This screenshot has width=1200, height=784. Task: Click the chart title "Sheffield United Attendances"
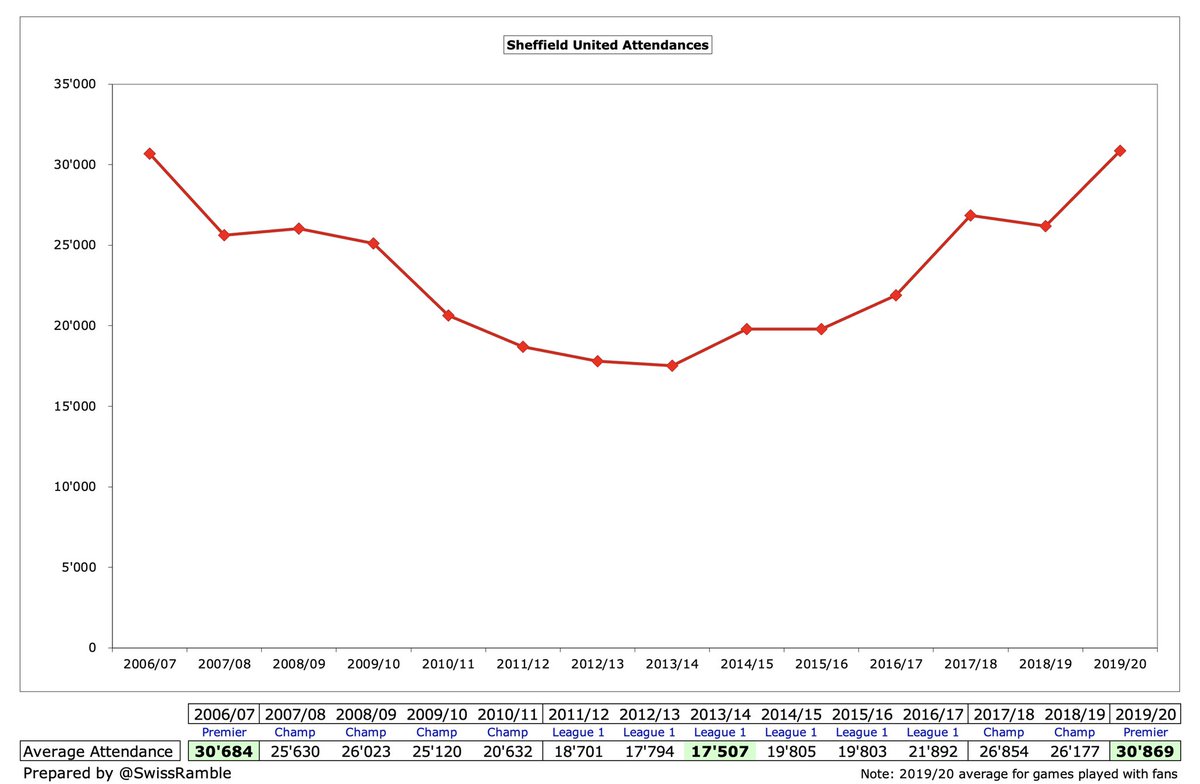pyautogui.click(x=608, y=45)
